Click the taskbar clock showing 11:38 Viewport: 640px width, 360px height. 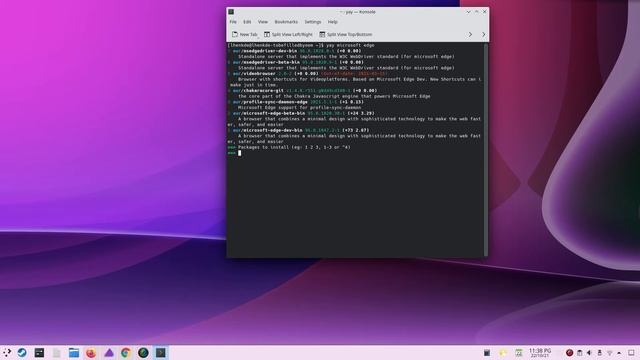(540, 353)
